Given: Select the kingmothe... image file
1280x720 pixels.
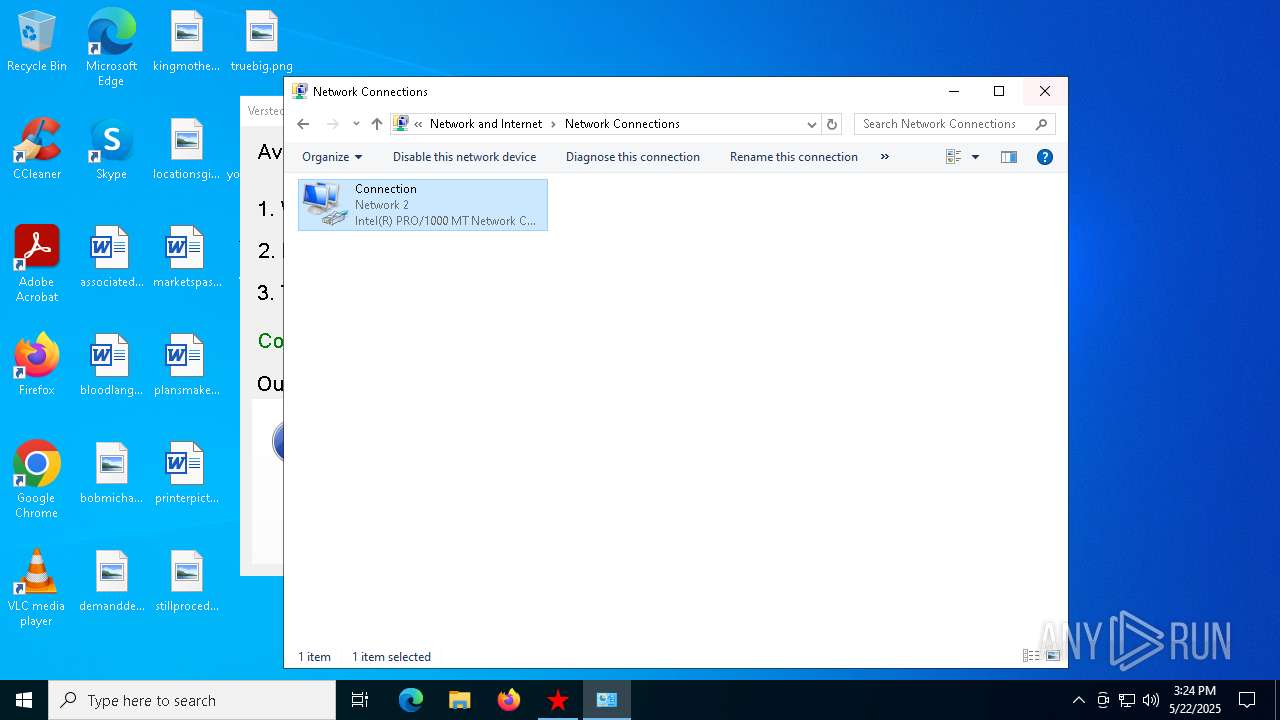Looking at the screenshot, I should coord(186,42).
